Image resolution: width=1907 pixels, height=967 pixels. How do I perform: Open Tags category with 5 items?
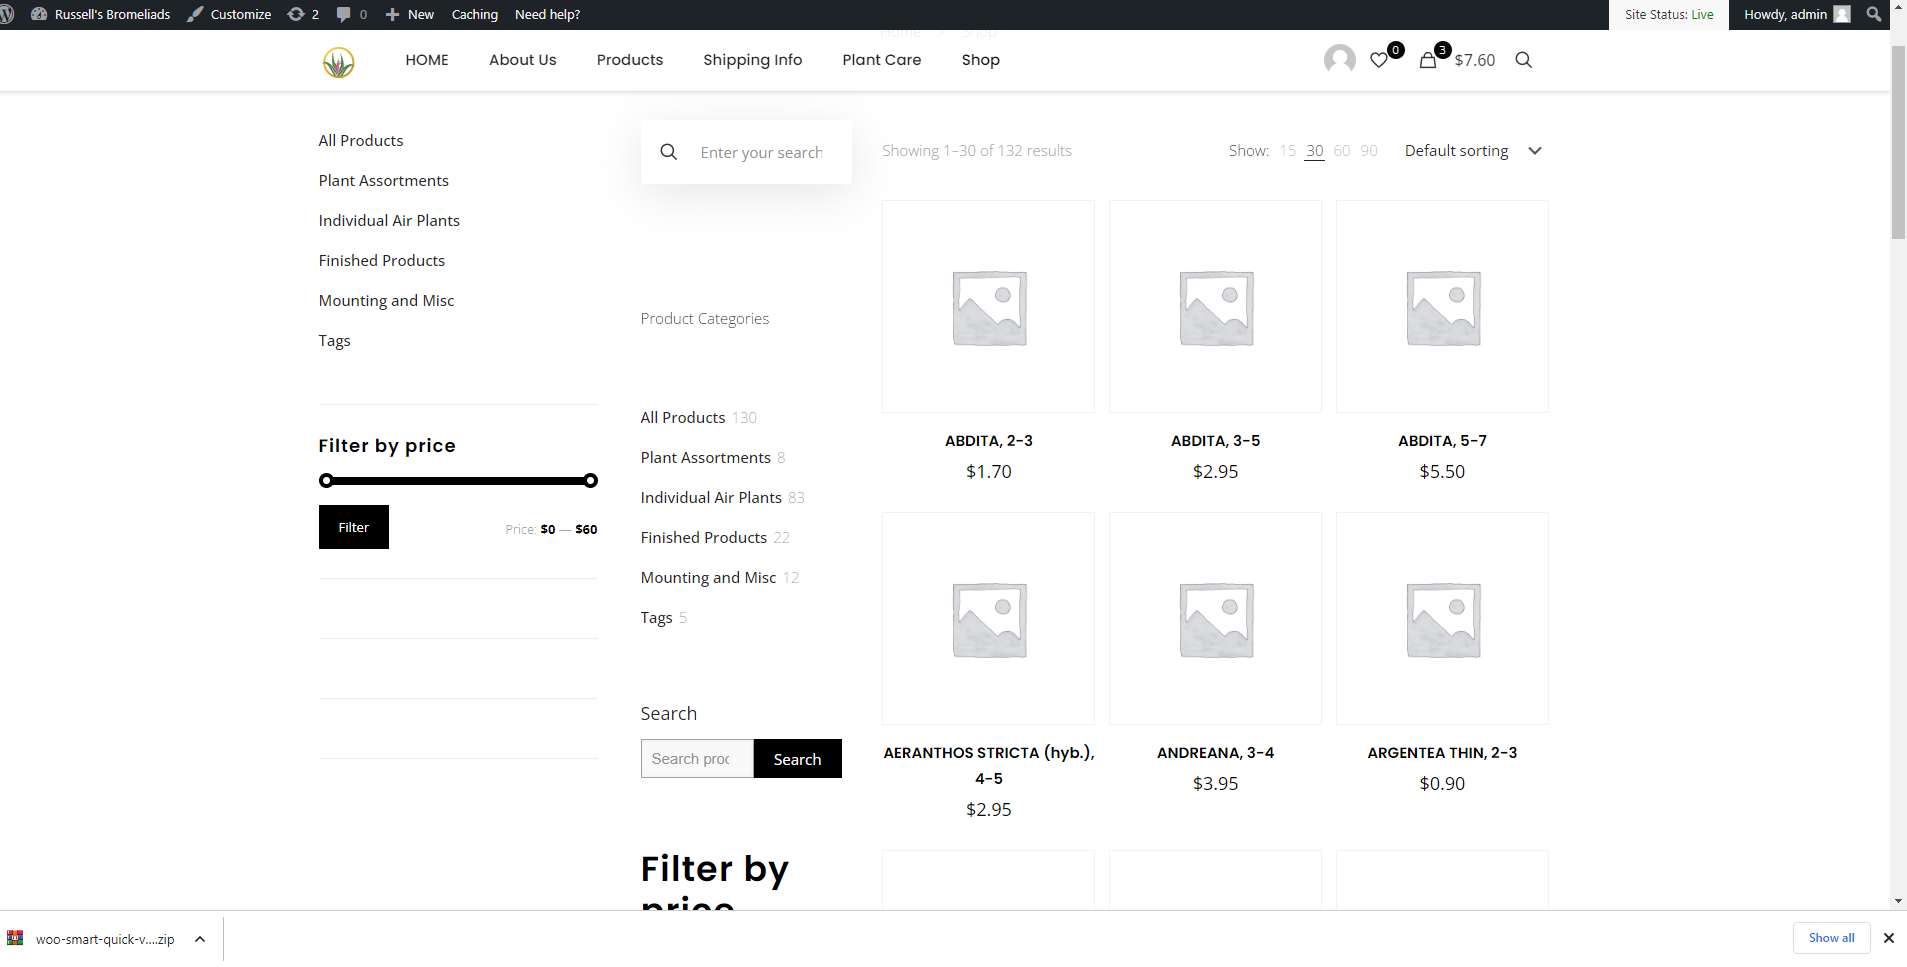coord(657,618)
